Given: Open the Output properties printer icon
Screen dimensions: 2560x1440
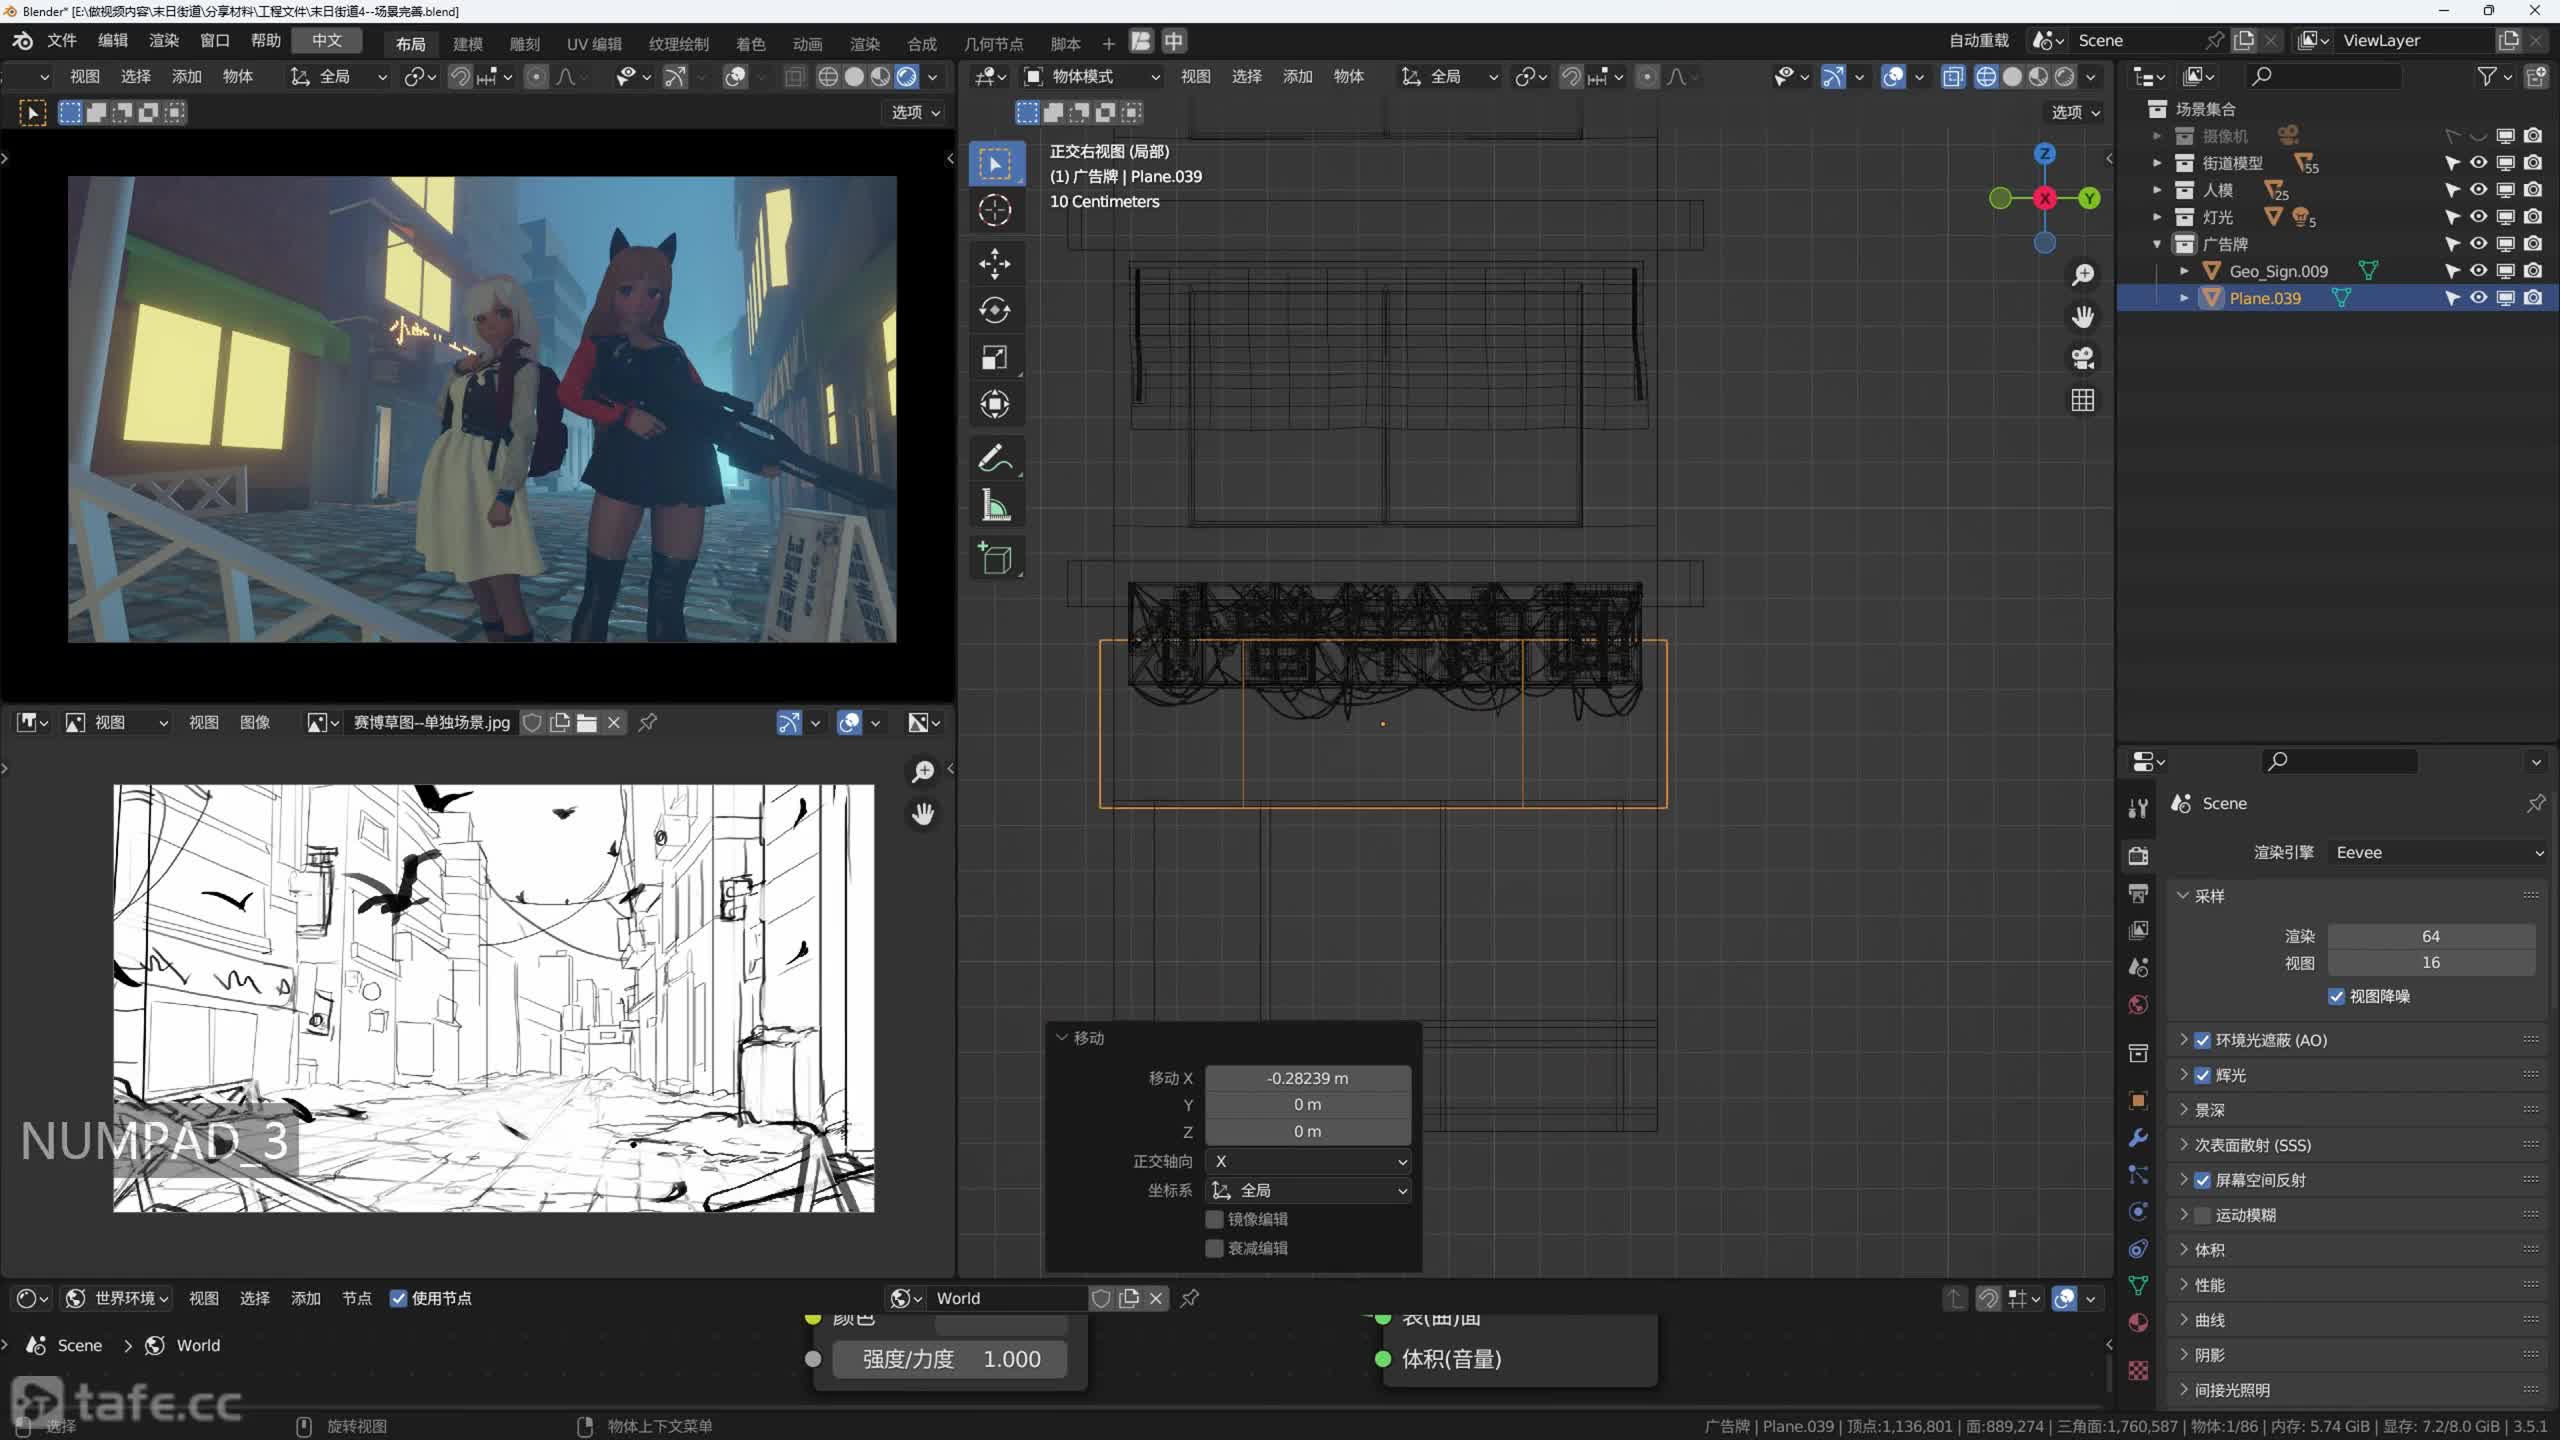Looking at the screenshot, I should 2138,892.
